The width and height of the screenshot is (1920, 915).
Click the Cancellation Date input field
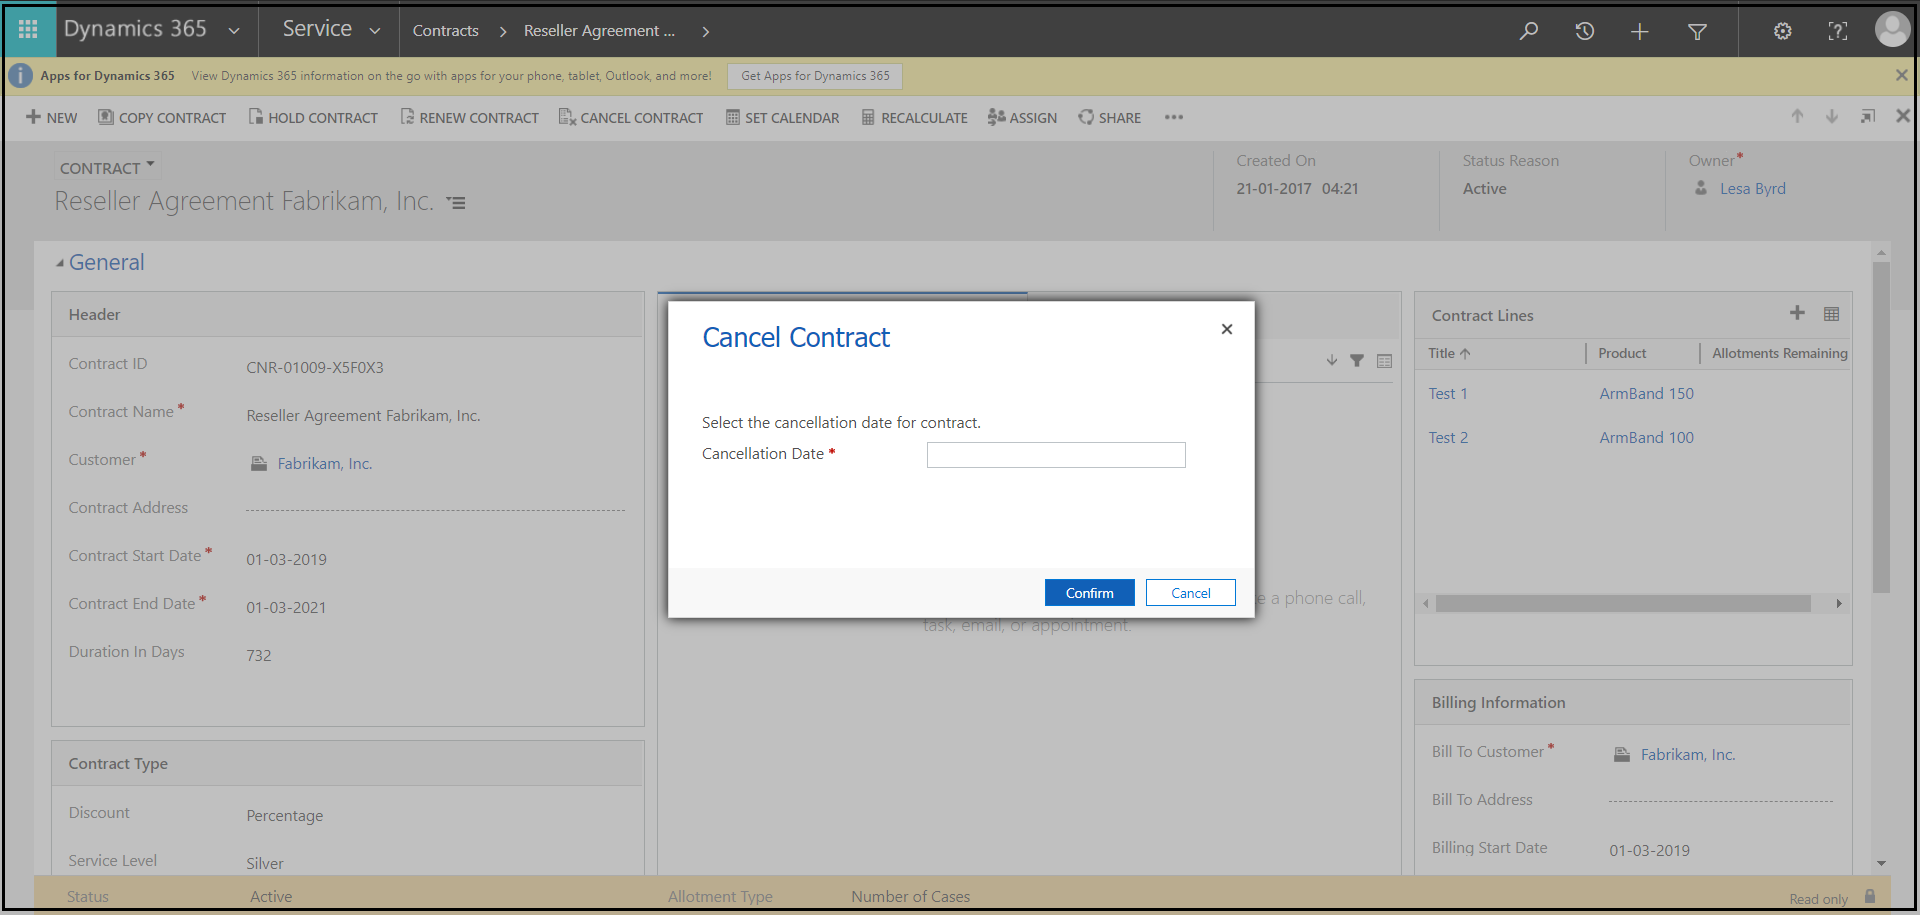pyautogui.click(x=1056, y=455)
